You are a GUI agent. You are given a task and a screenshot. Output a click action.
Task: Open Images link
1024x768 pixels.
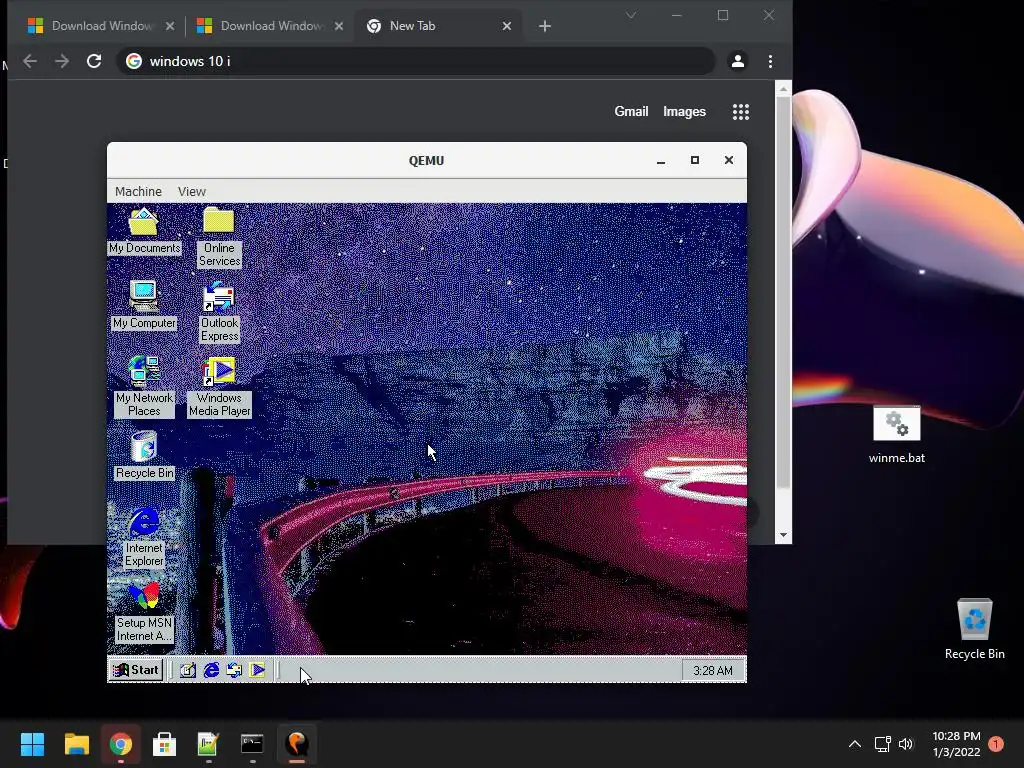tap(684, 112)
